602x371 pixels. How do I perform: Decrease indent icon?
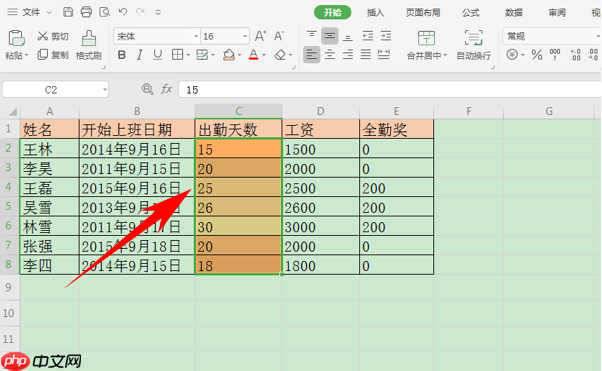click(367, 36)
